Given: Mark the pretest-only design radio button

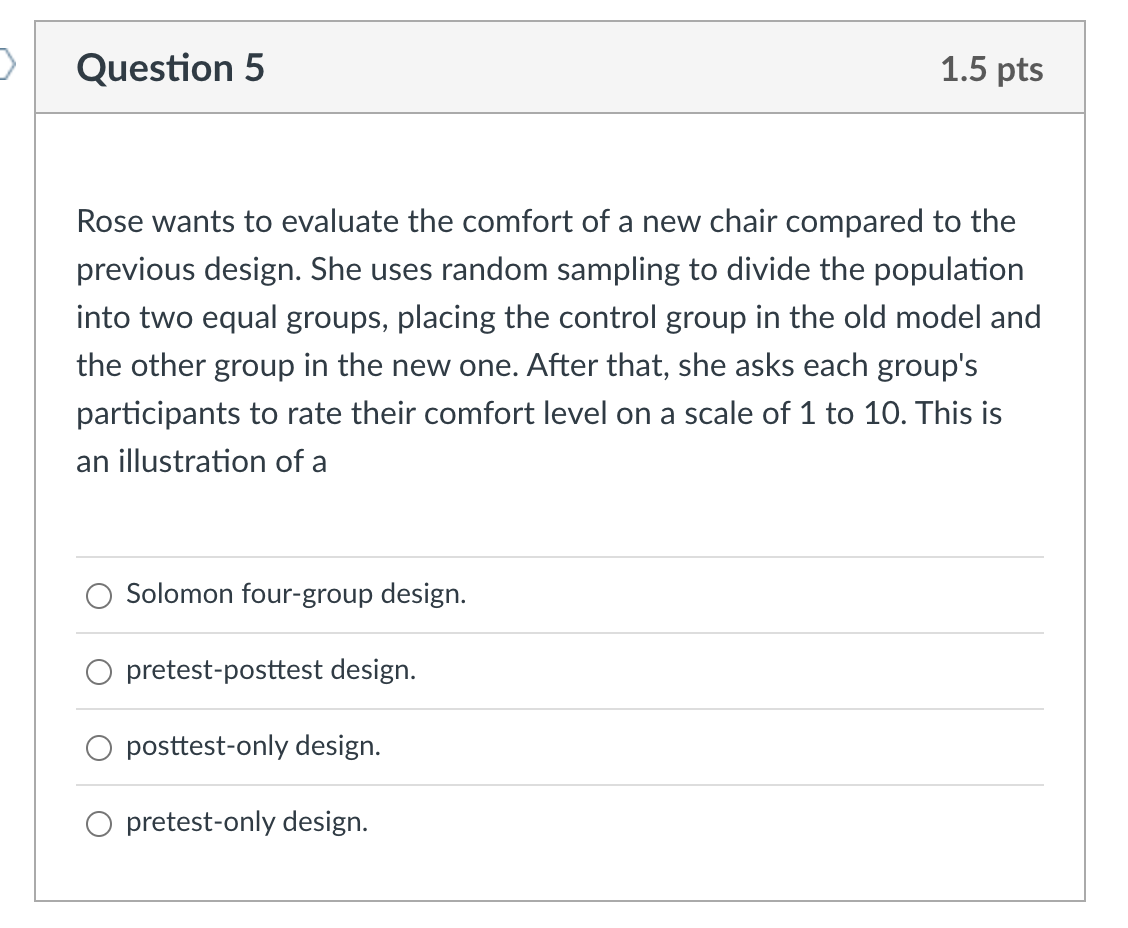Looking at the screenshot, I should pyautogui.click(x=99, y=824).
